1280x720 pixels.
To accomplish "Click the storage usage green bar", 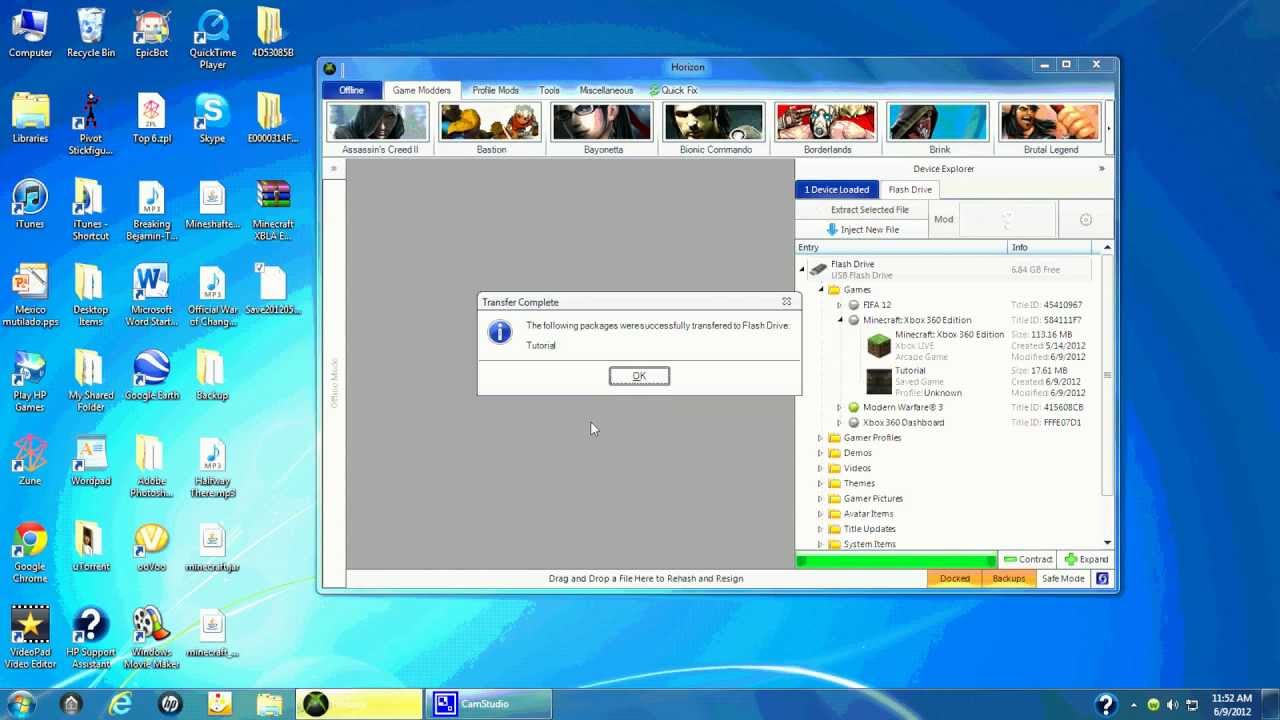I will point(897,560).
